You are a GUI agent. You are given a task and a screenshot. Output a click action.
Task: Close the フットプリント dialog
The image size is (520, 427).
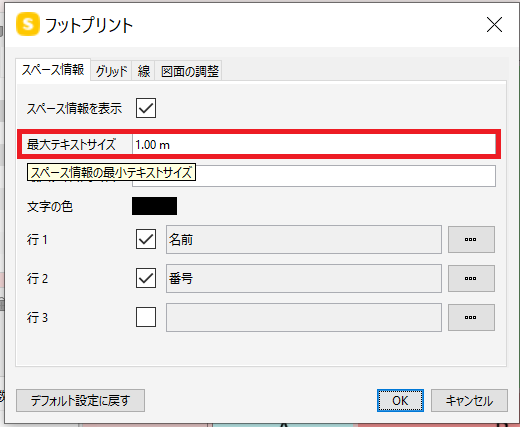click(494, 25)
